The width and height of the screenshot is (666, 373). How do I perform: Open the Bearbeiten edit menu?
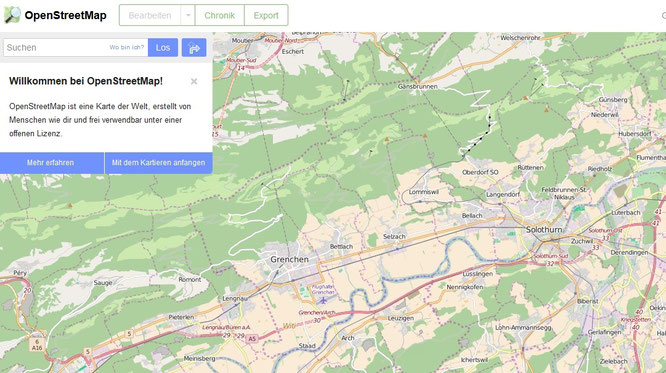(x=150, y=15)
